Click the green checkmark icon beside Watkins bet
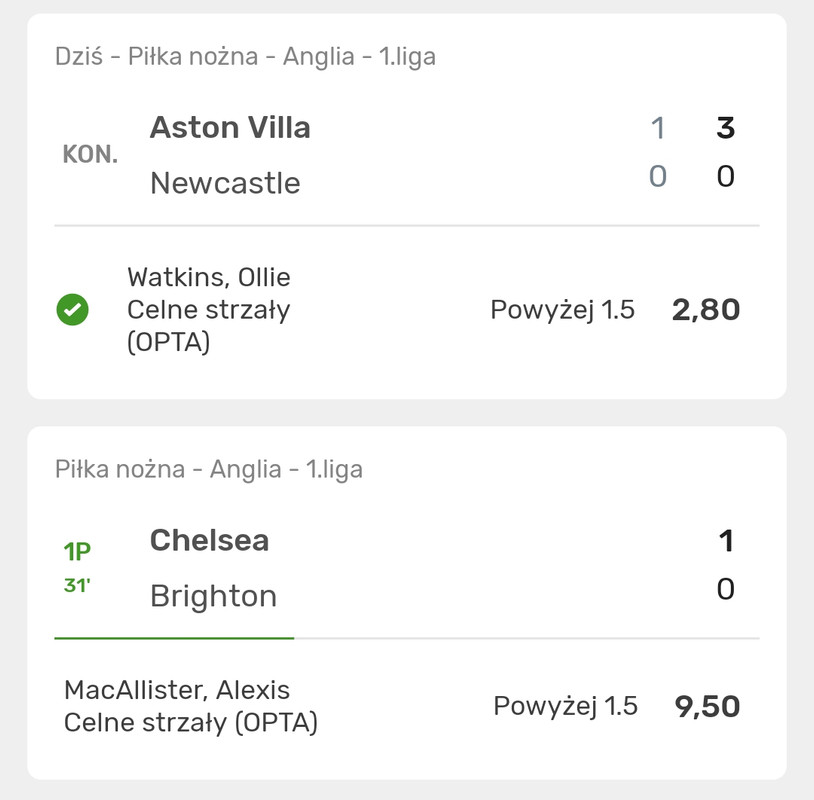Image resolution: width=814 pixels, height=800 pixels. pos(72,309)
